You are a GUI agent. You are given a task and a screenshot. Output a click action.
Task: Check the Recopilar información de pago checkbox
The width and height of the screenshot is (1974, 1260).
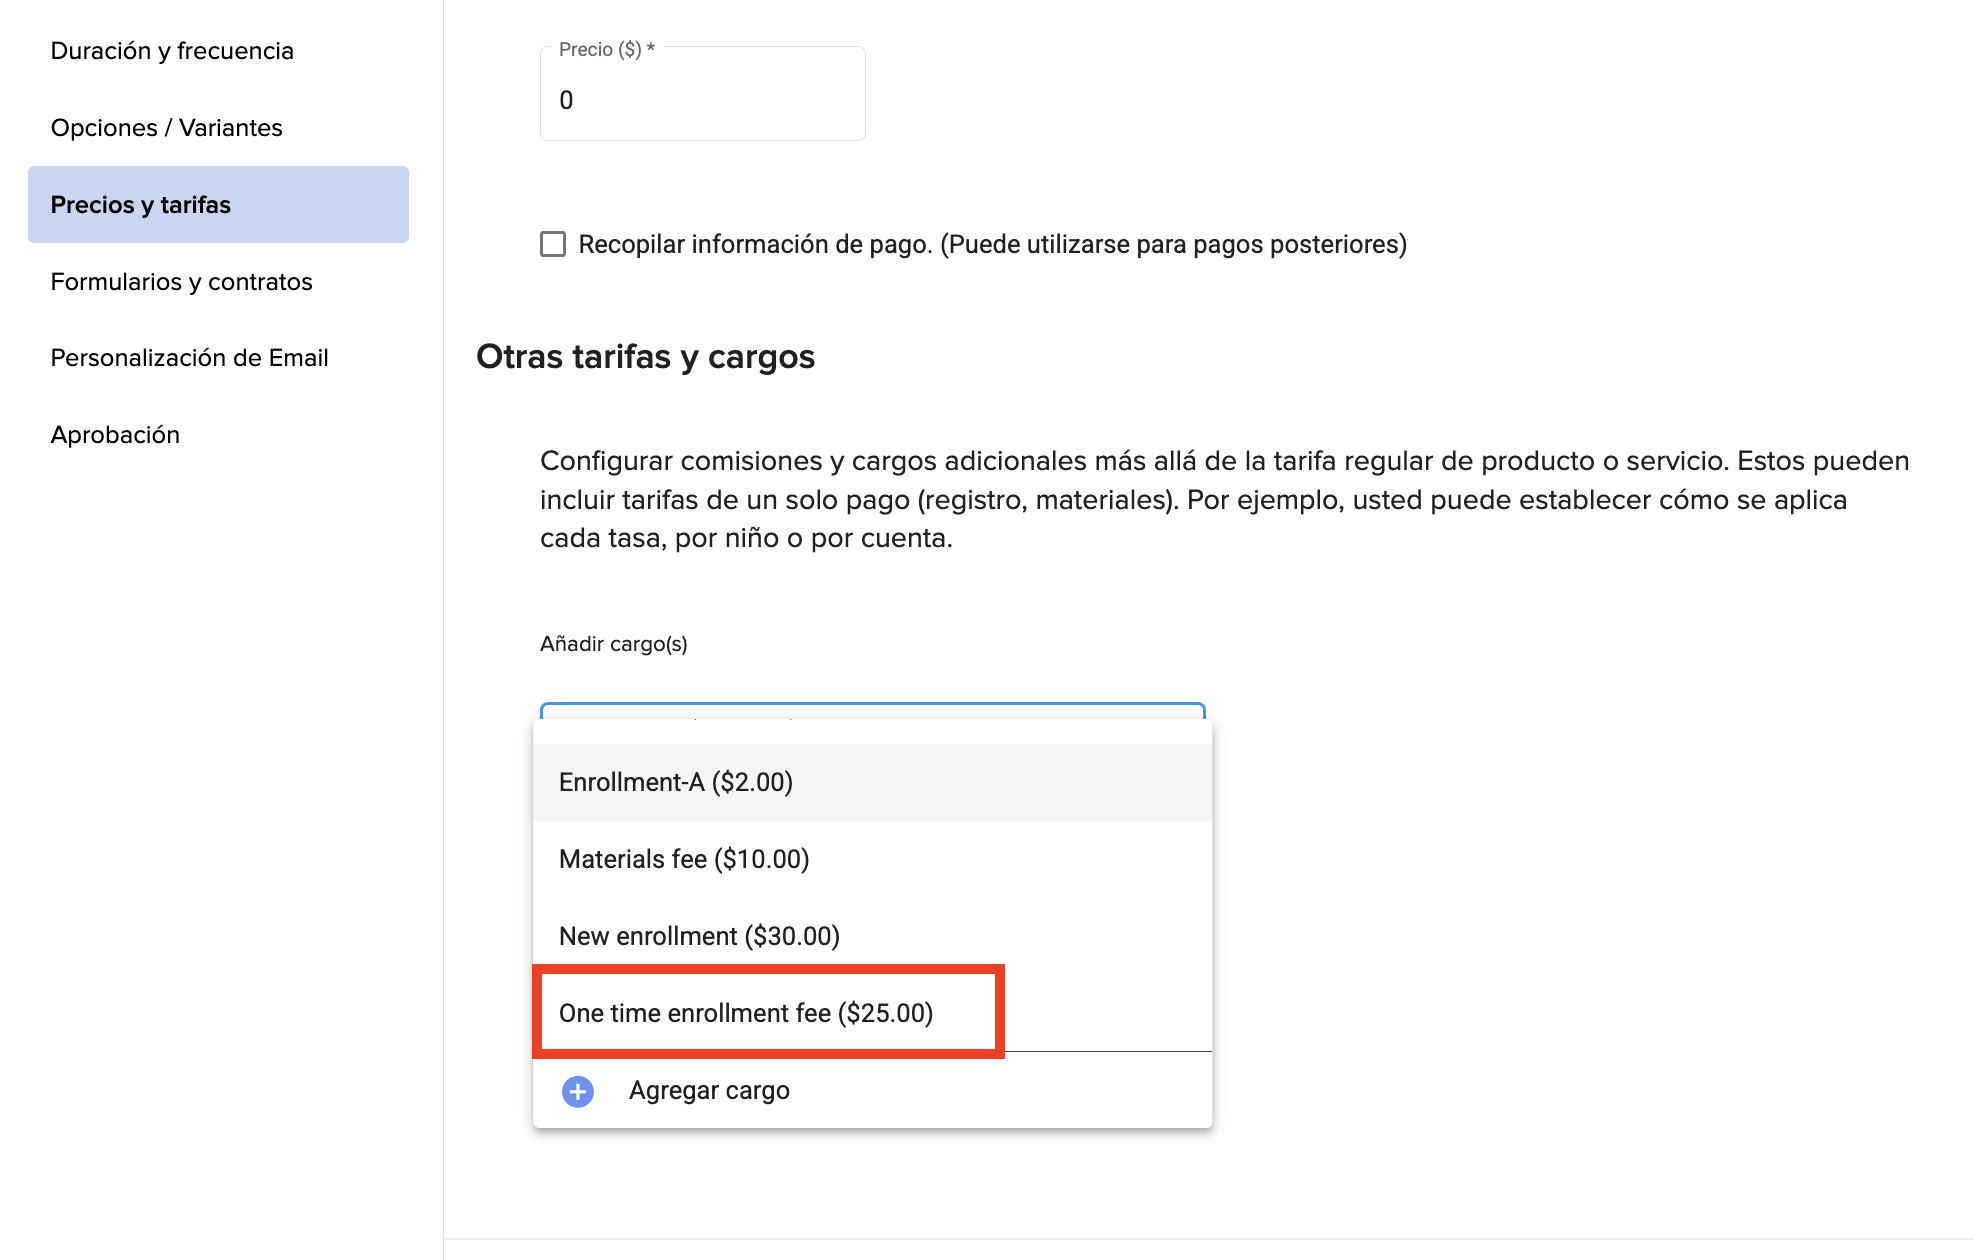[x=553, y=244]
